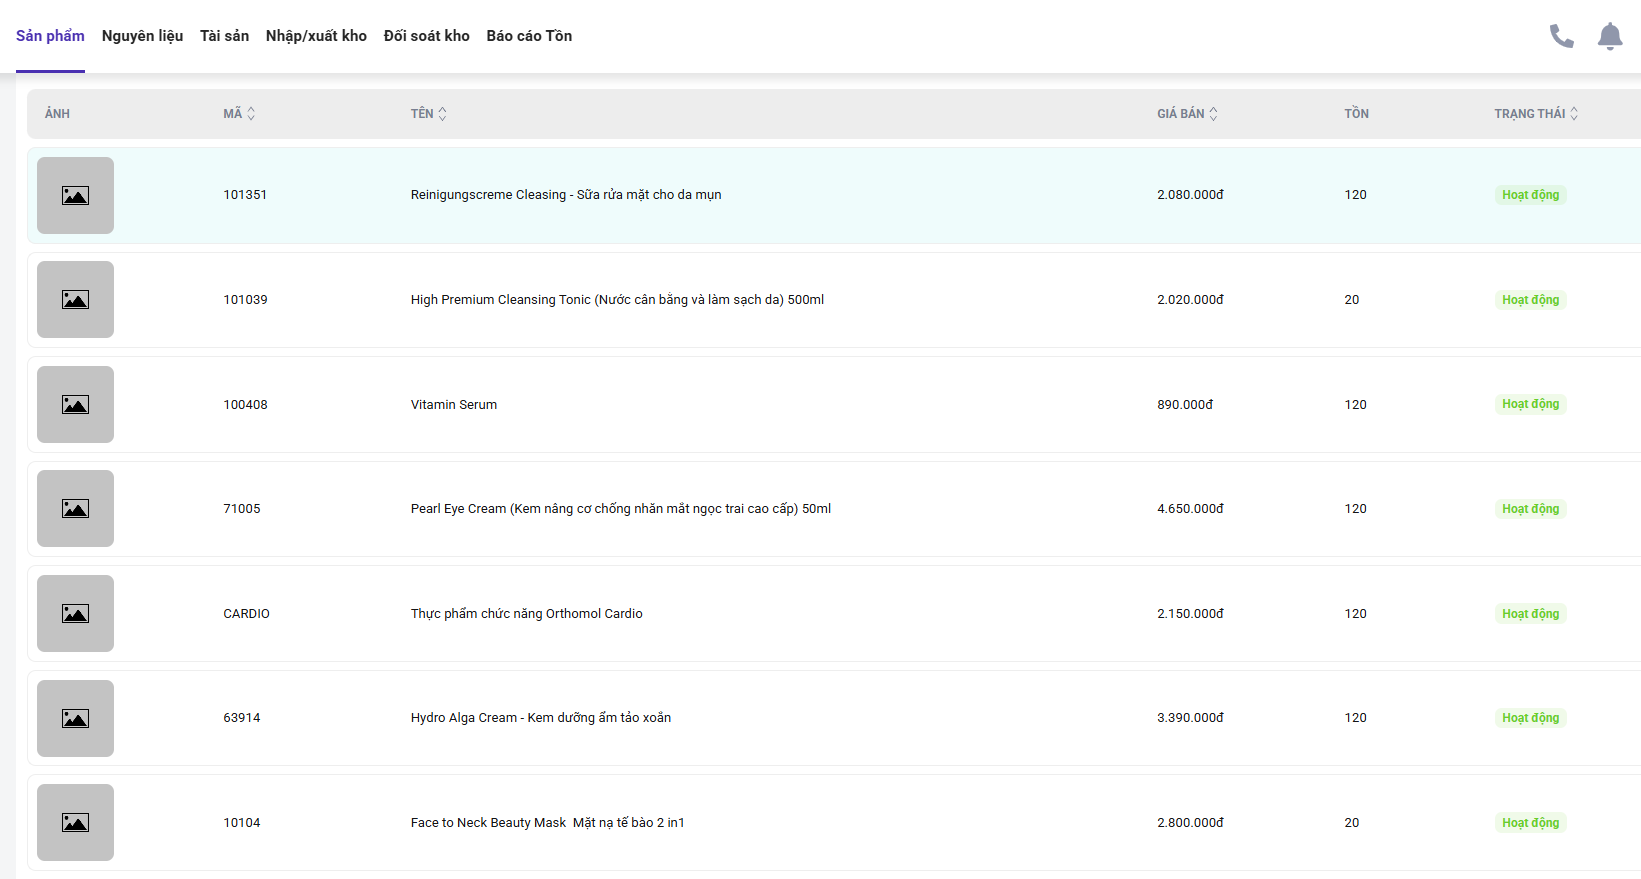Select product code 71005
This screenshot has height=879, width=1641.
coord(242,509)
